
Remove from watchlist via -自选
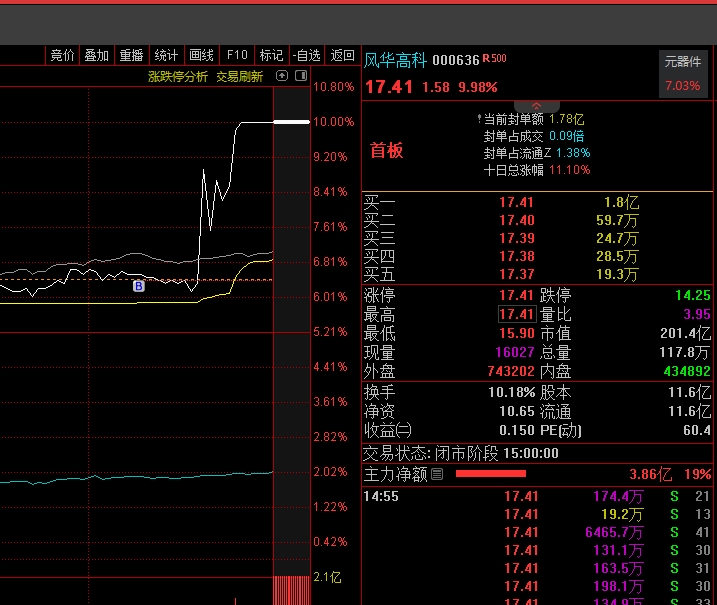click(306, 55)
